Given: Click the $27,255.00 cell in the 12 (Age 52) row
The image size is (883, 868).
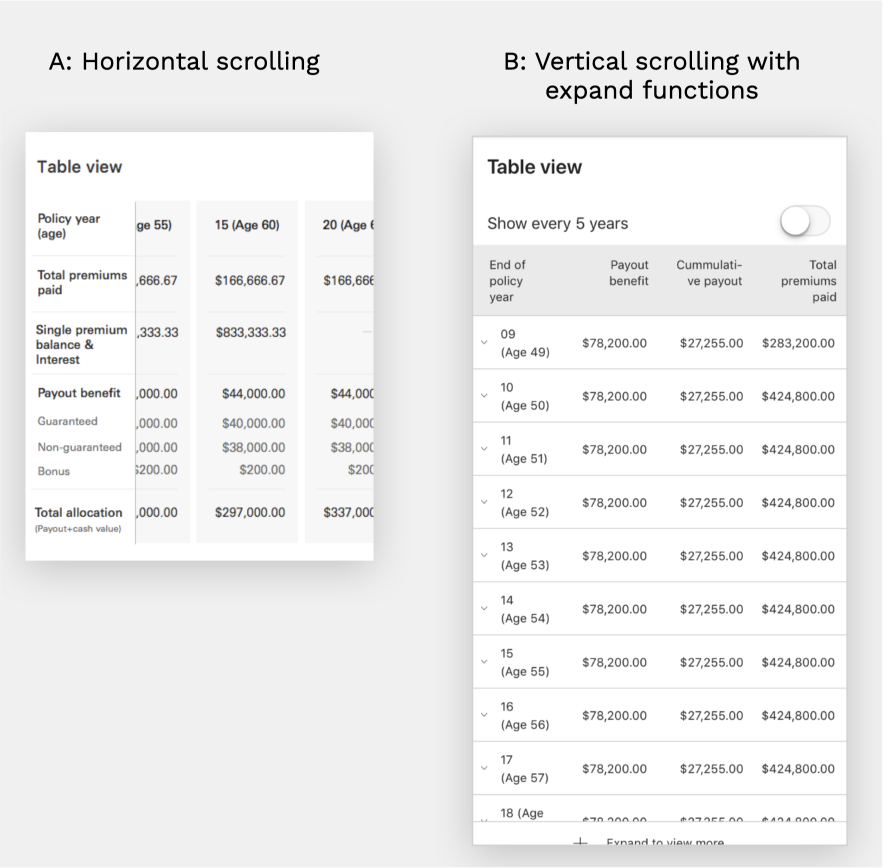Looking at the screenshot, I should 711,502.
